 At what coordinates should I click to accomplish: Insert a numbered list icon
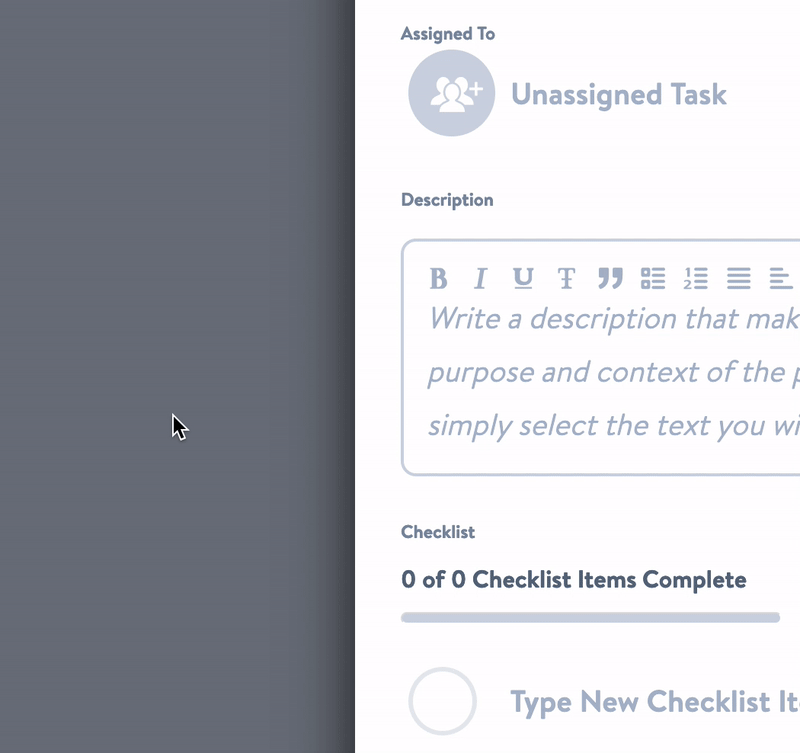tap(696, 279)
